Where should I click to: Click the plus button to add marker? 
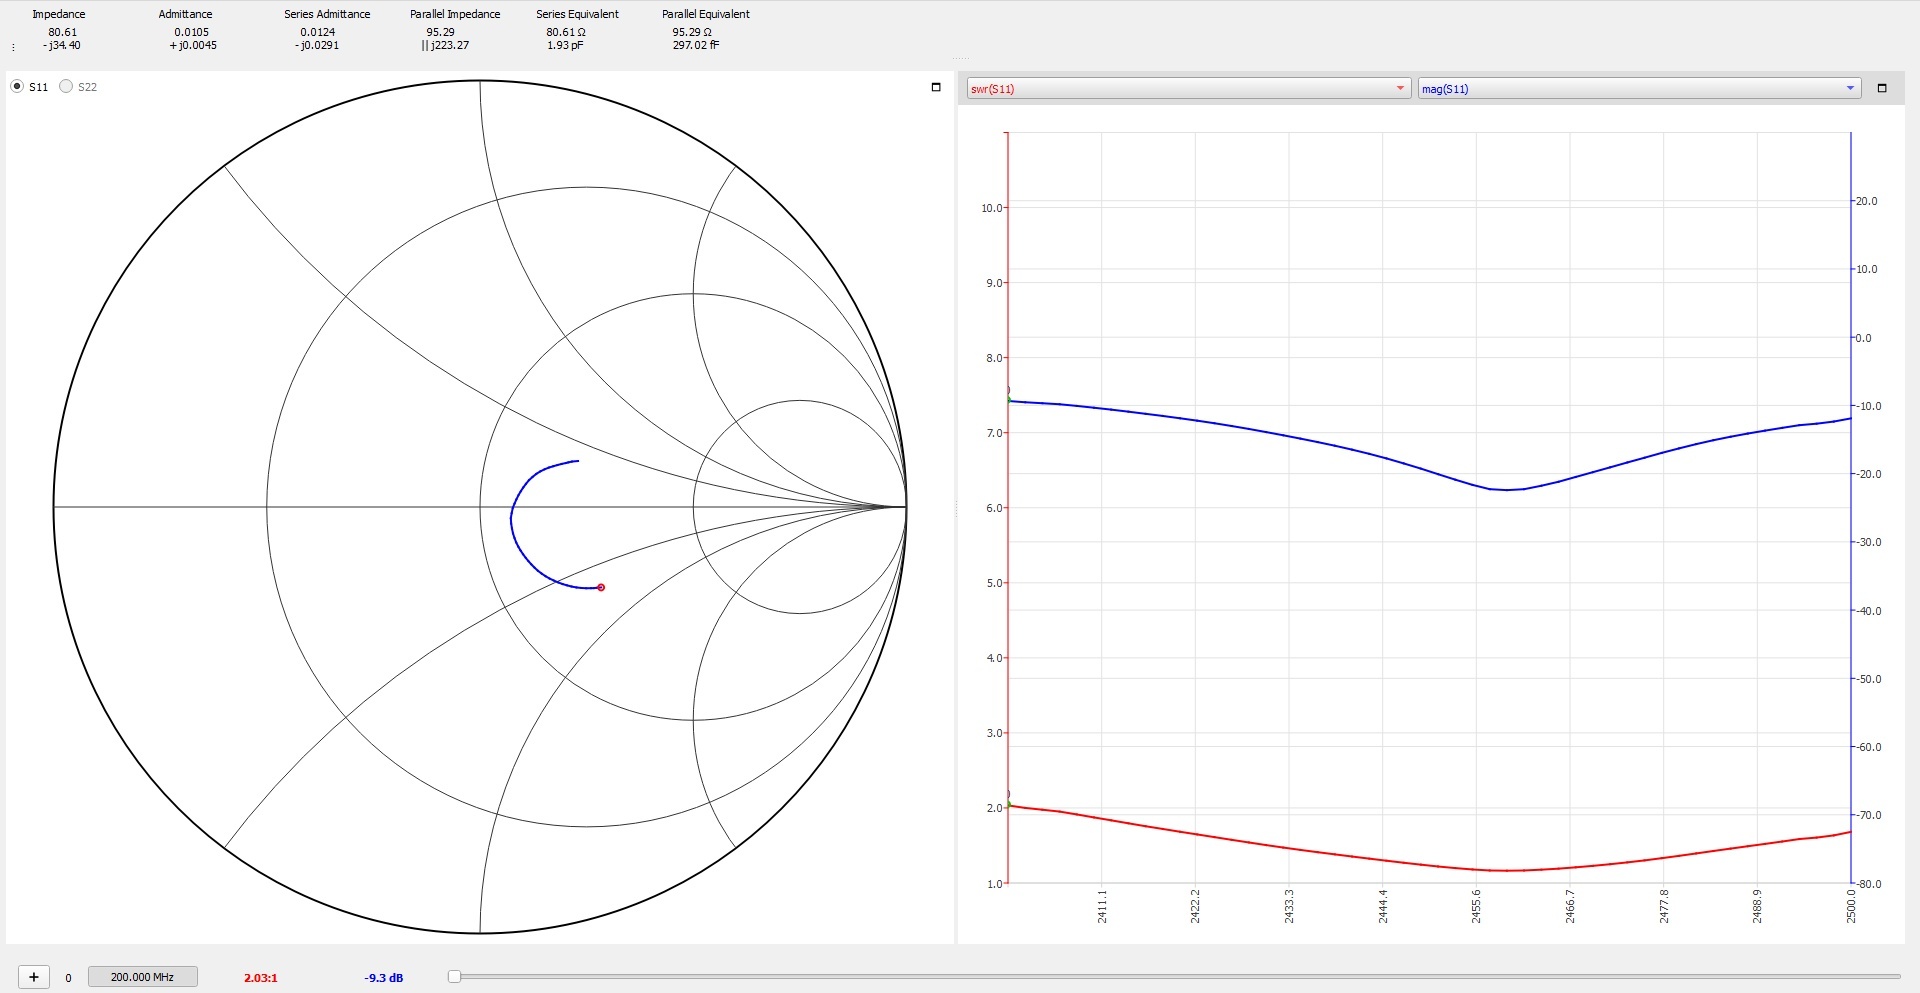click(34, 977)
